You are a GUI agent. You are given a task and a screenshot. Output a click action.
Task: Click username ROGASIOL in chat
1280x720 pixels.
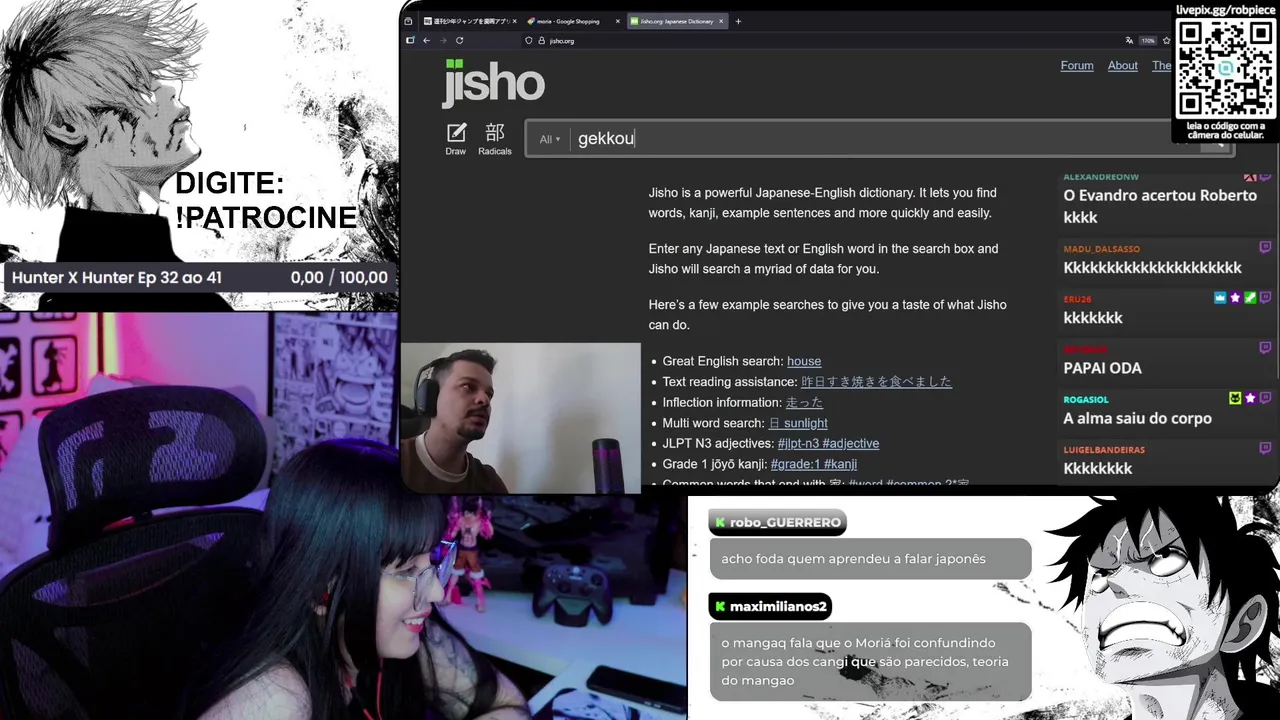pos(1086,399)
